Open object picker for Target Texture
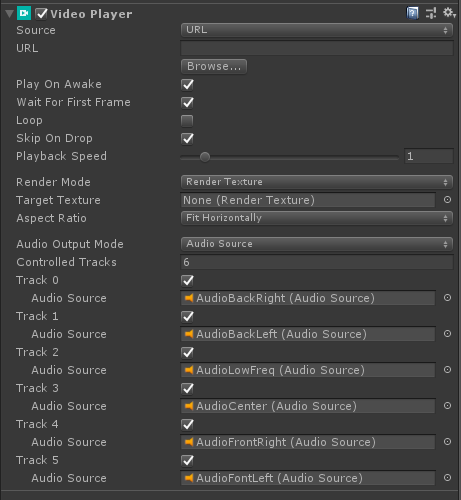Viewport: 461px width, 500px height. (x=447, y=200)
